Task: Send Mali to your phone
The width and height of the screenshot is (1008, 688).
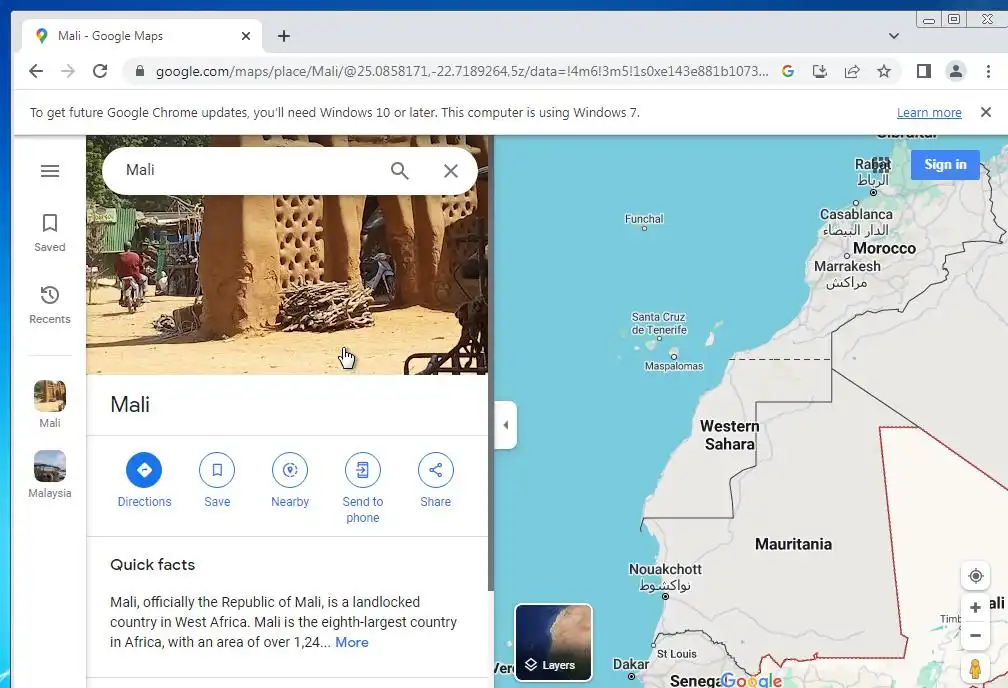Action: pyautogui.click(x=363, y=489)
